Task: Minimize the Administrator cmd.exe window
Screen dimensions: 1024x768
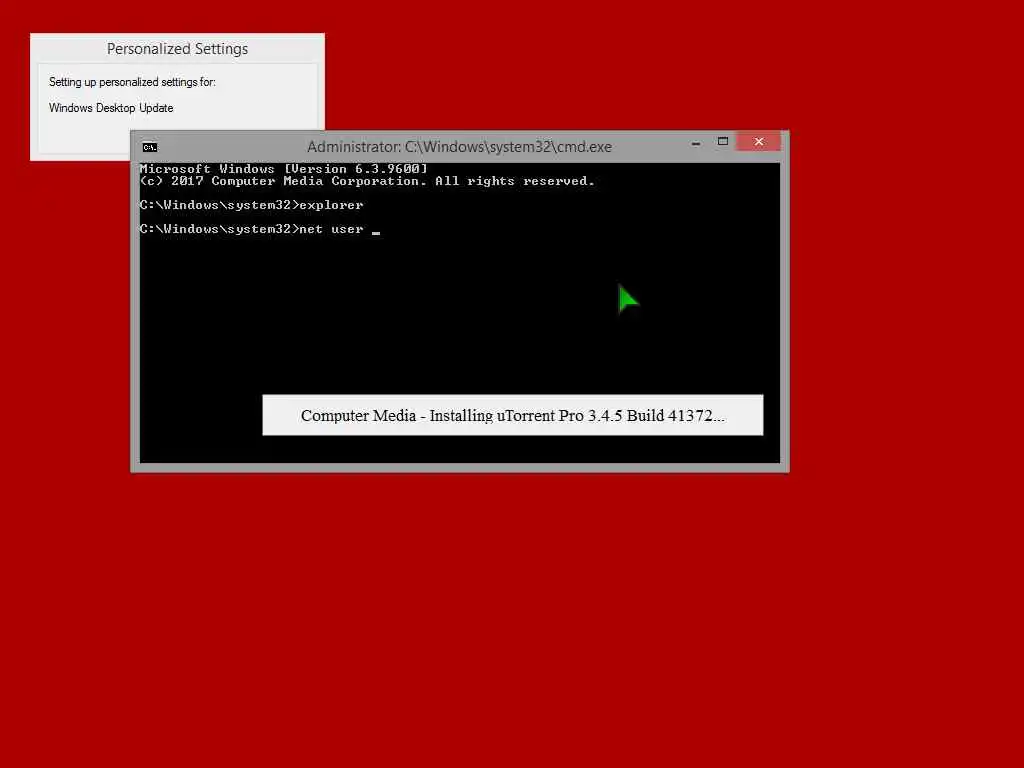Action: click(x=696, y=142)
